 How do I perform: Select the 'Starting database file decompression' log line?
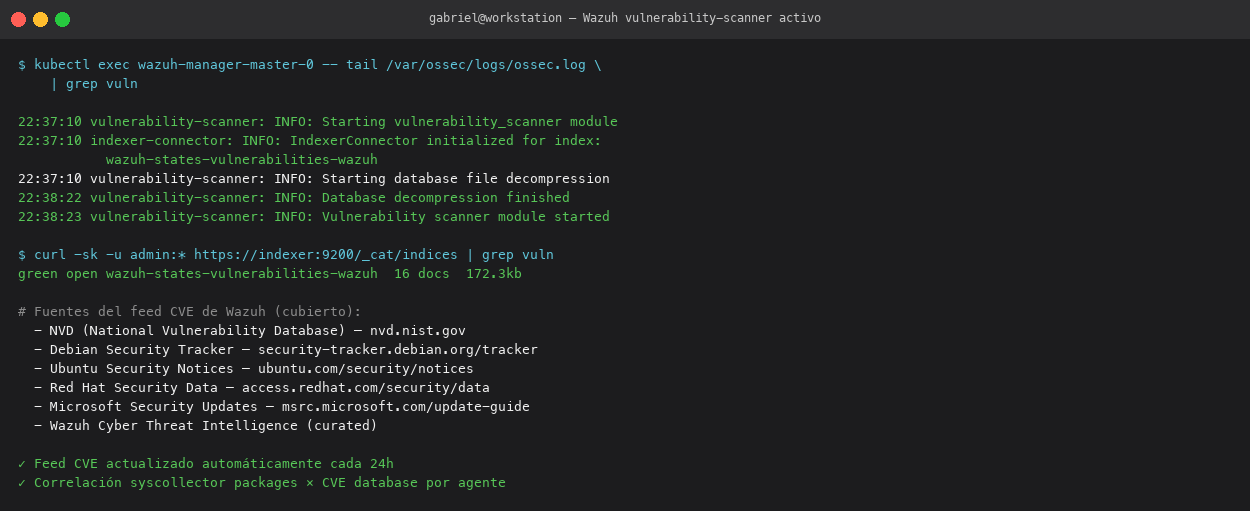314,178
